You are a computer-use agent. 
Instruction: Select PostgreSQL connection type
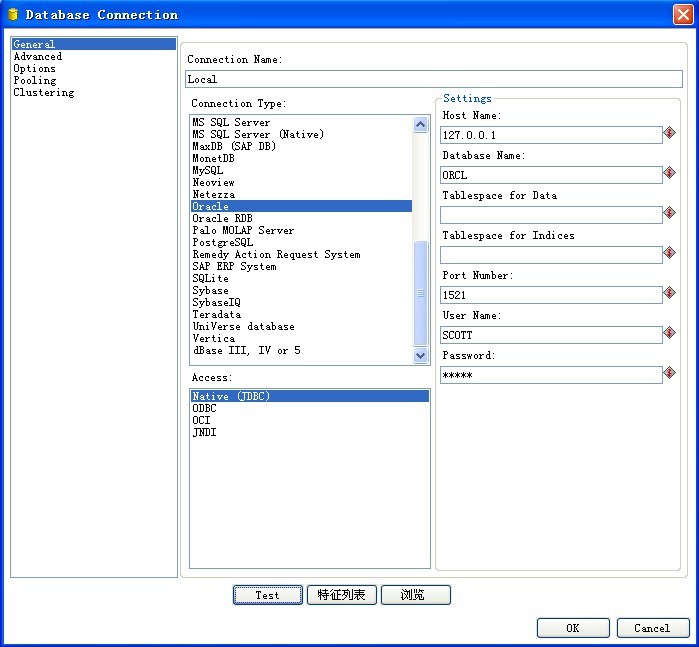(x=301, y=242)
